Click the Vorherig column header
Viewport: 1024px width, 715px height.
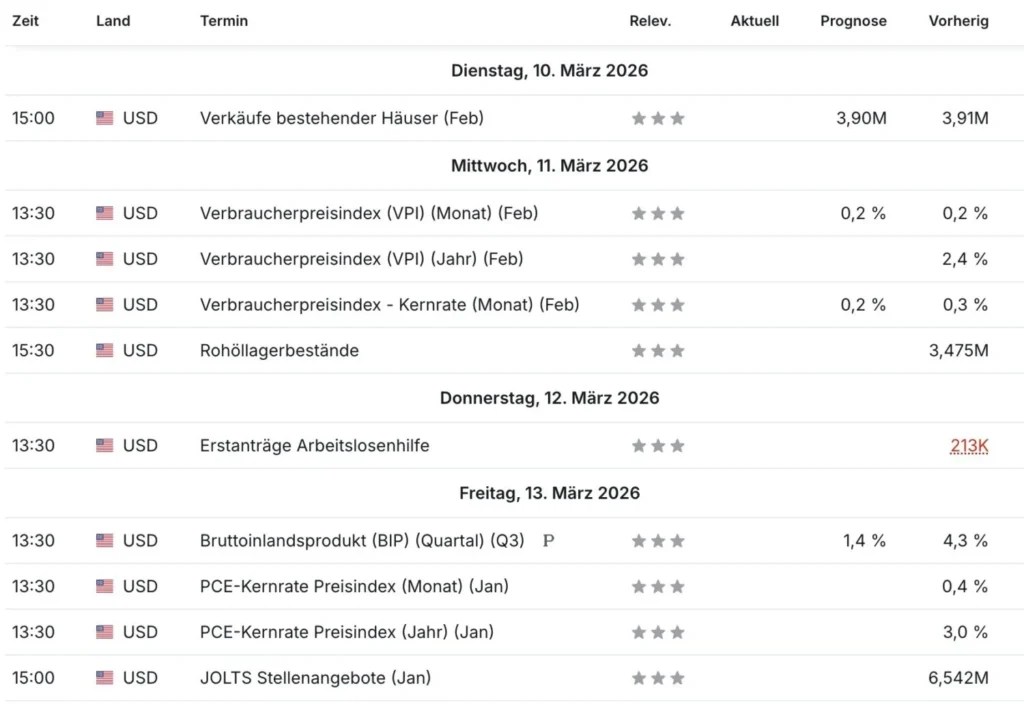(958, 21)
